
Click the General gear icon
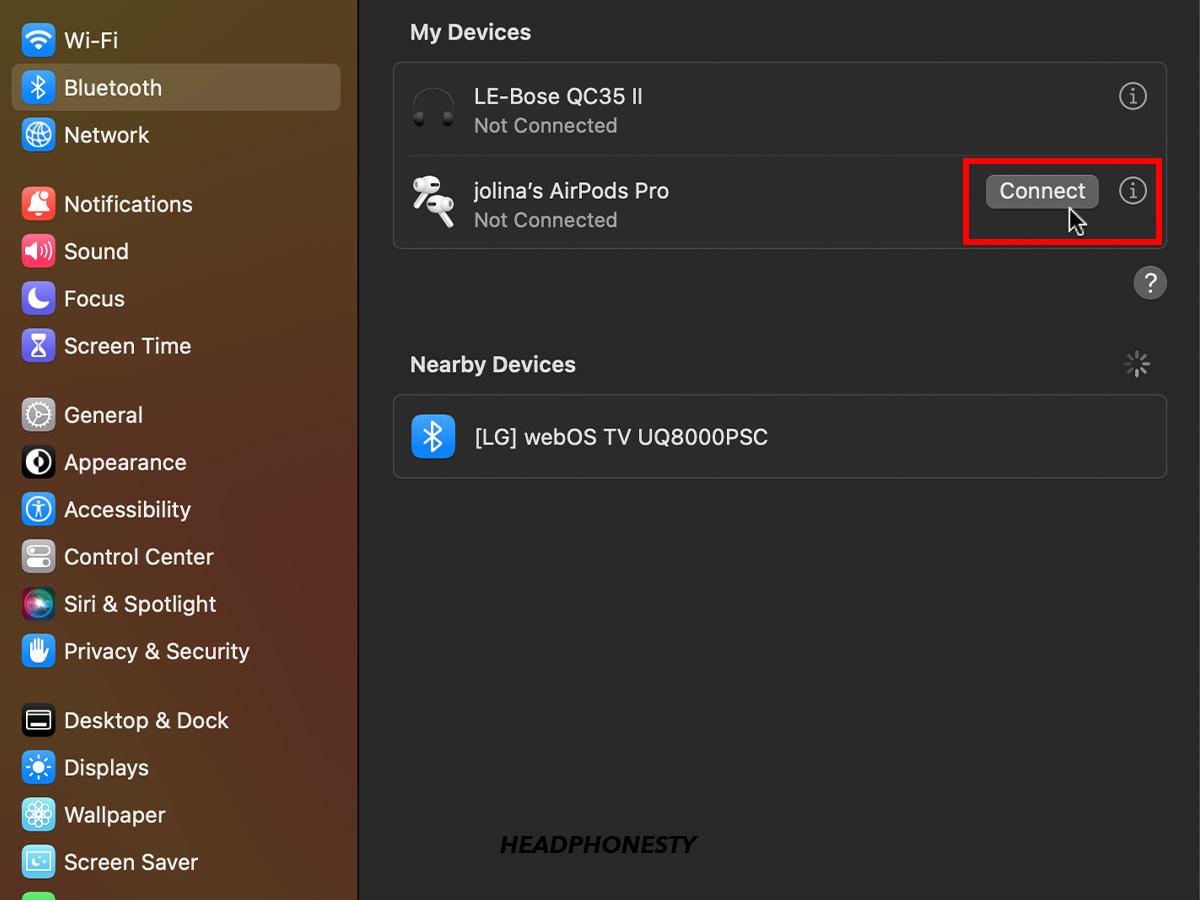[x=39, y=415]
